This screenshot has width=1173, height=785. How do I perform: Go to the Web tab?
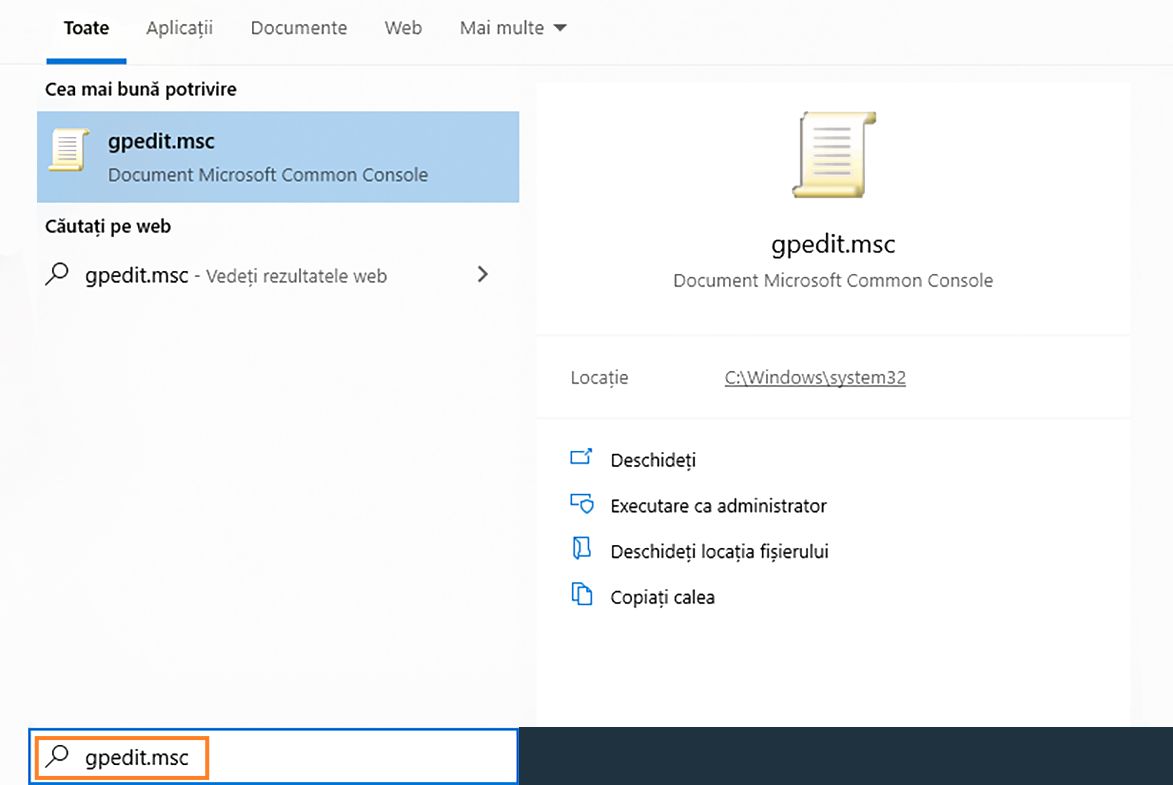403,28
